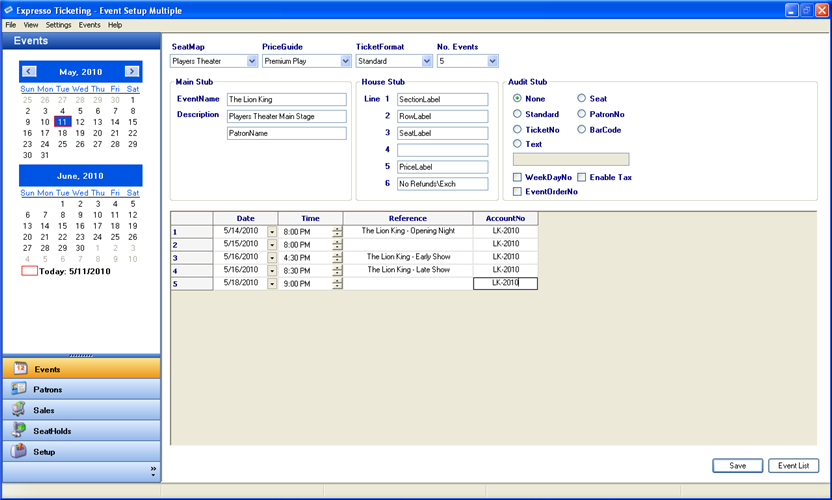Select the None audit stub option

click(517, 98)
